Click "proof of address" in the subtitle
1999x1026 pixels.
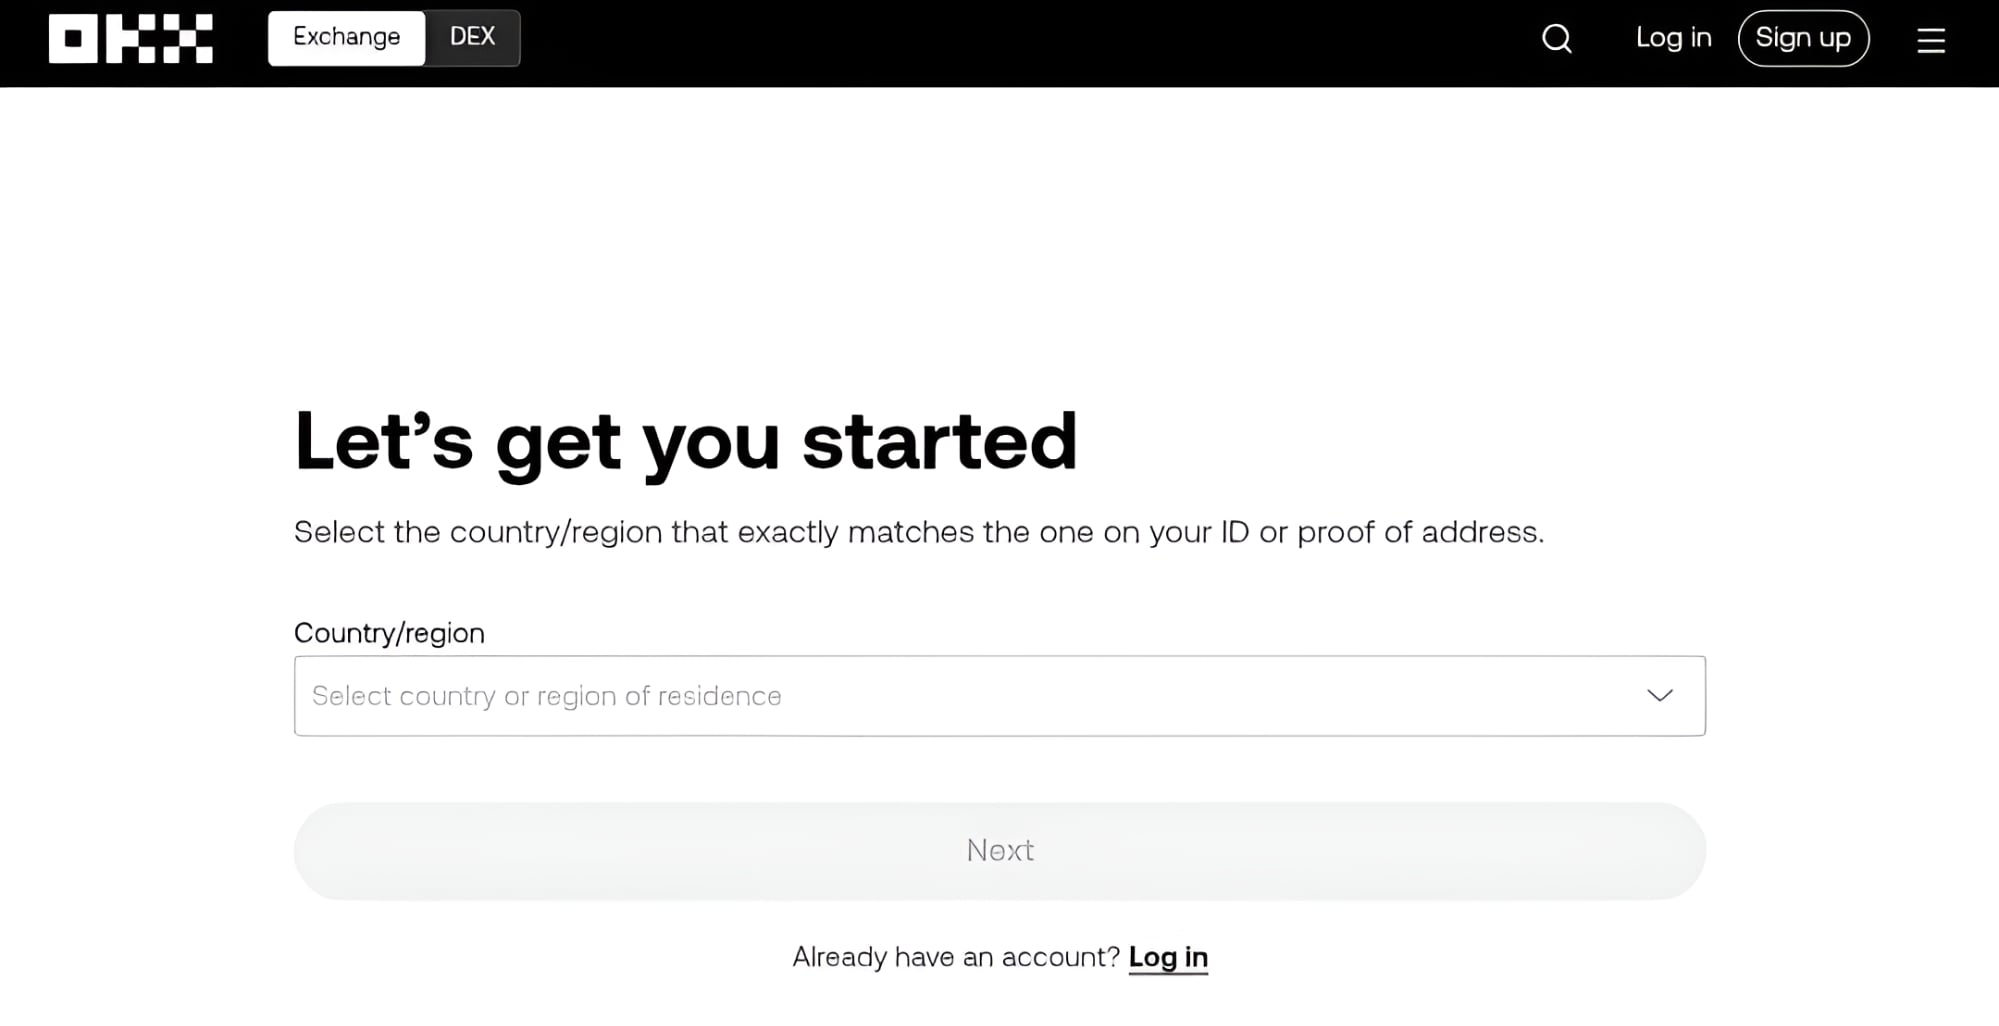1420,532
